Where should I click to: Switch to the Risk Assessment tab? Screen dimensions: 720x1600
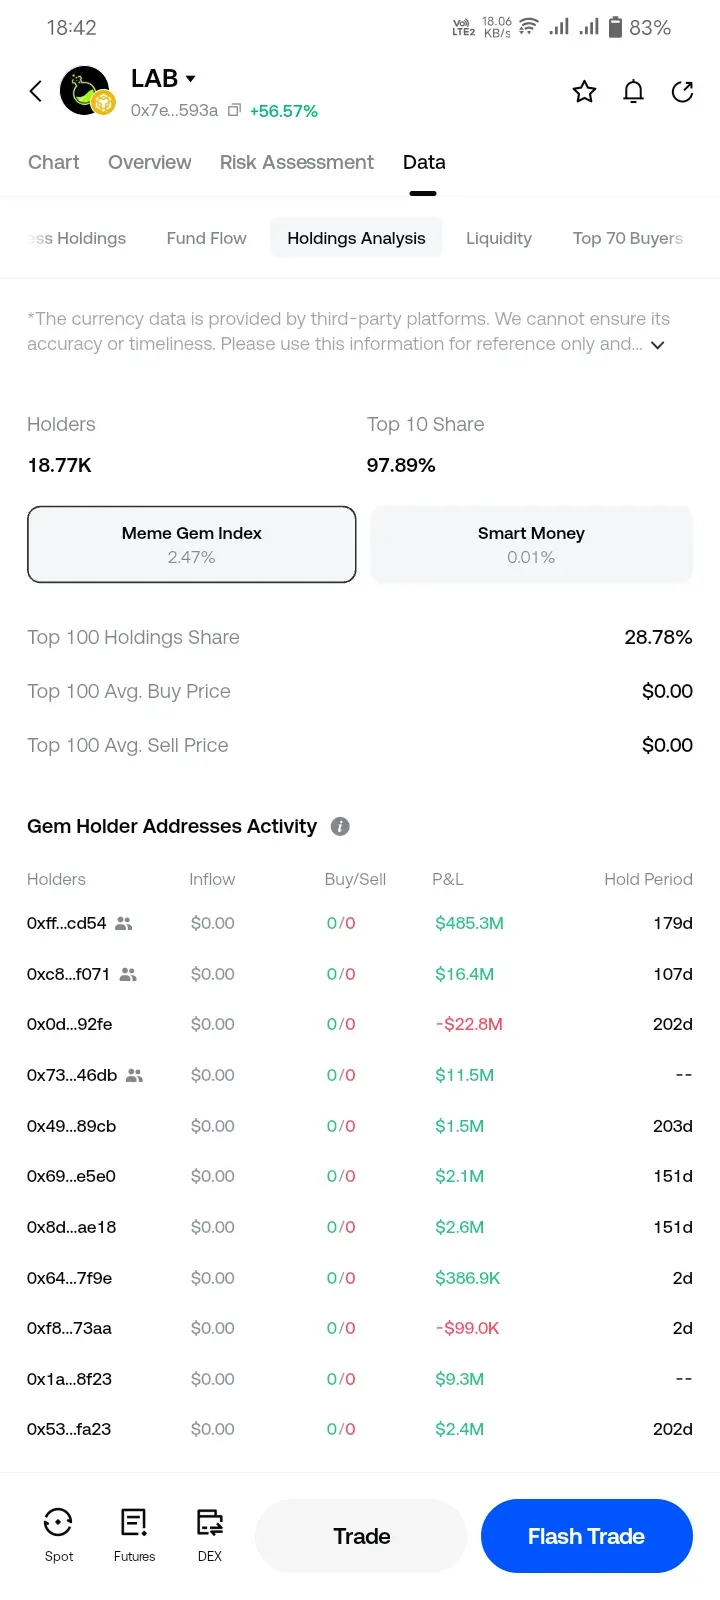pos(296,162)
